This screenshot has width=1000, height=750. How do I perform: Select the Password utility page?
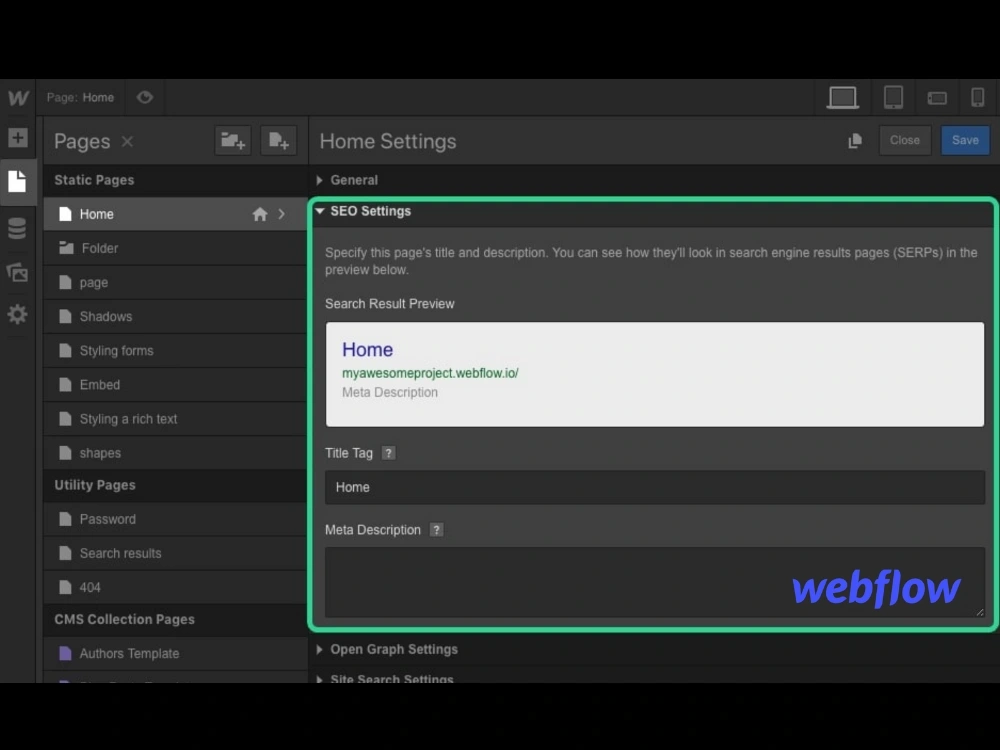click(175, 519)
